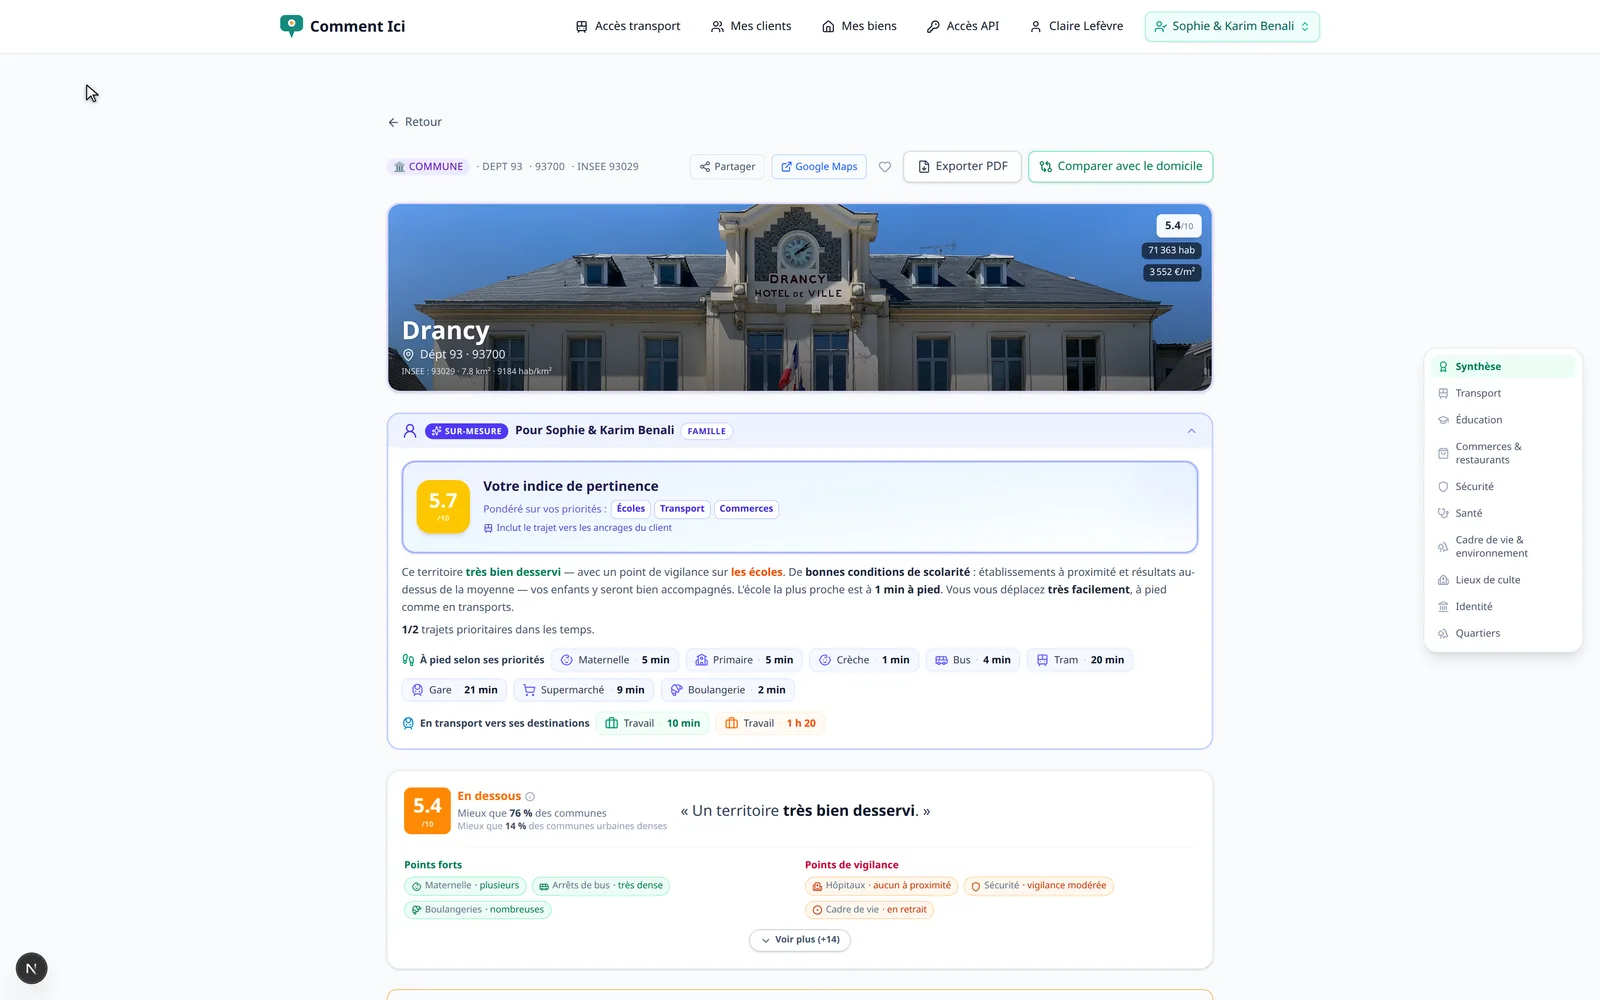This screenshot has height=1000, width=1600.
Task: Click Arrêts de bus · très dense tag
Action: tap(600, 886)
